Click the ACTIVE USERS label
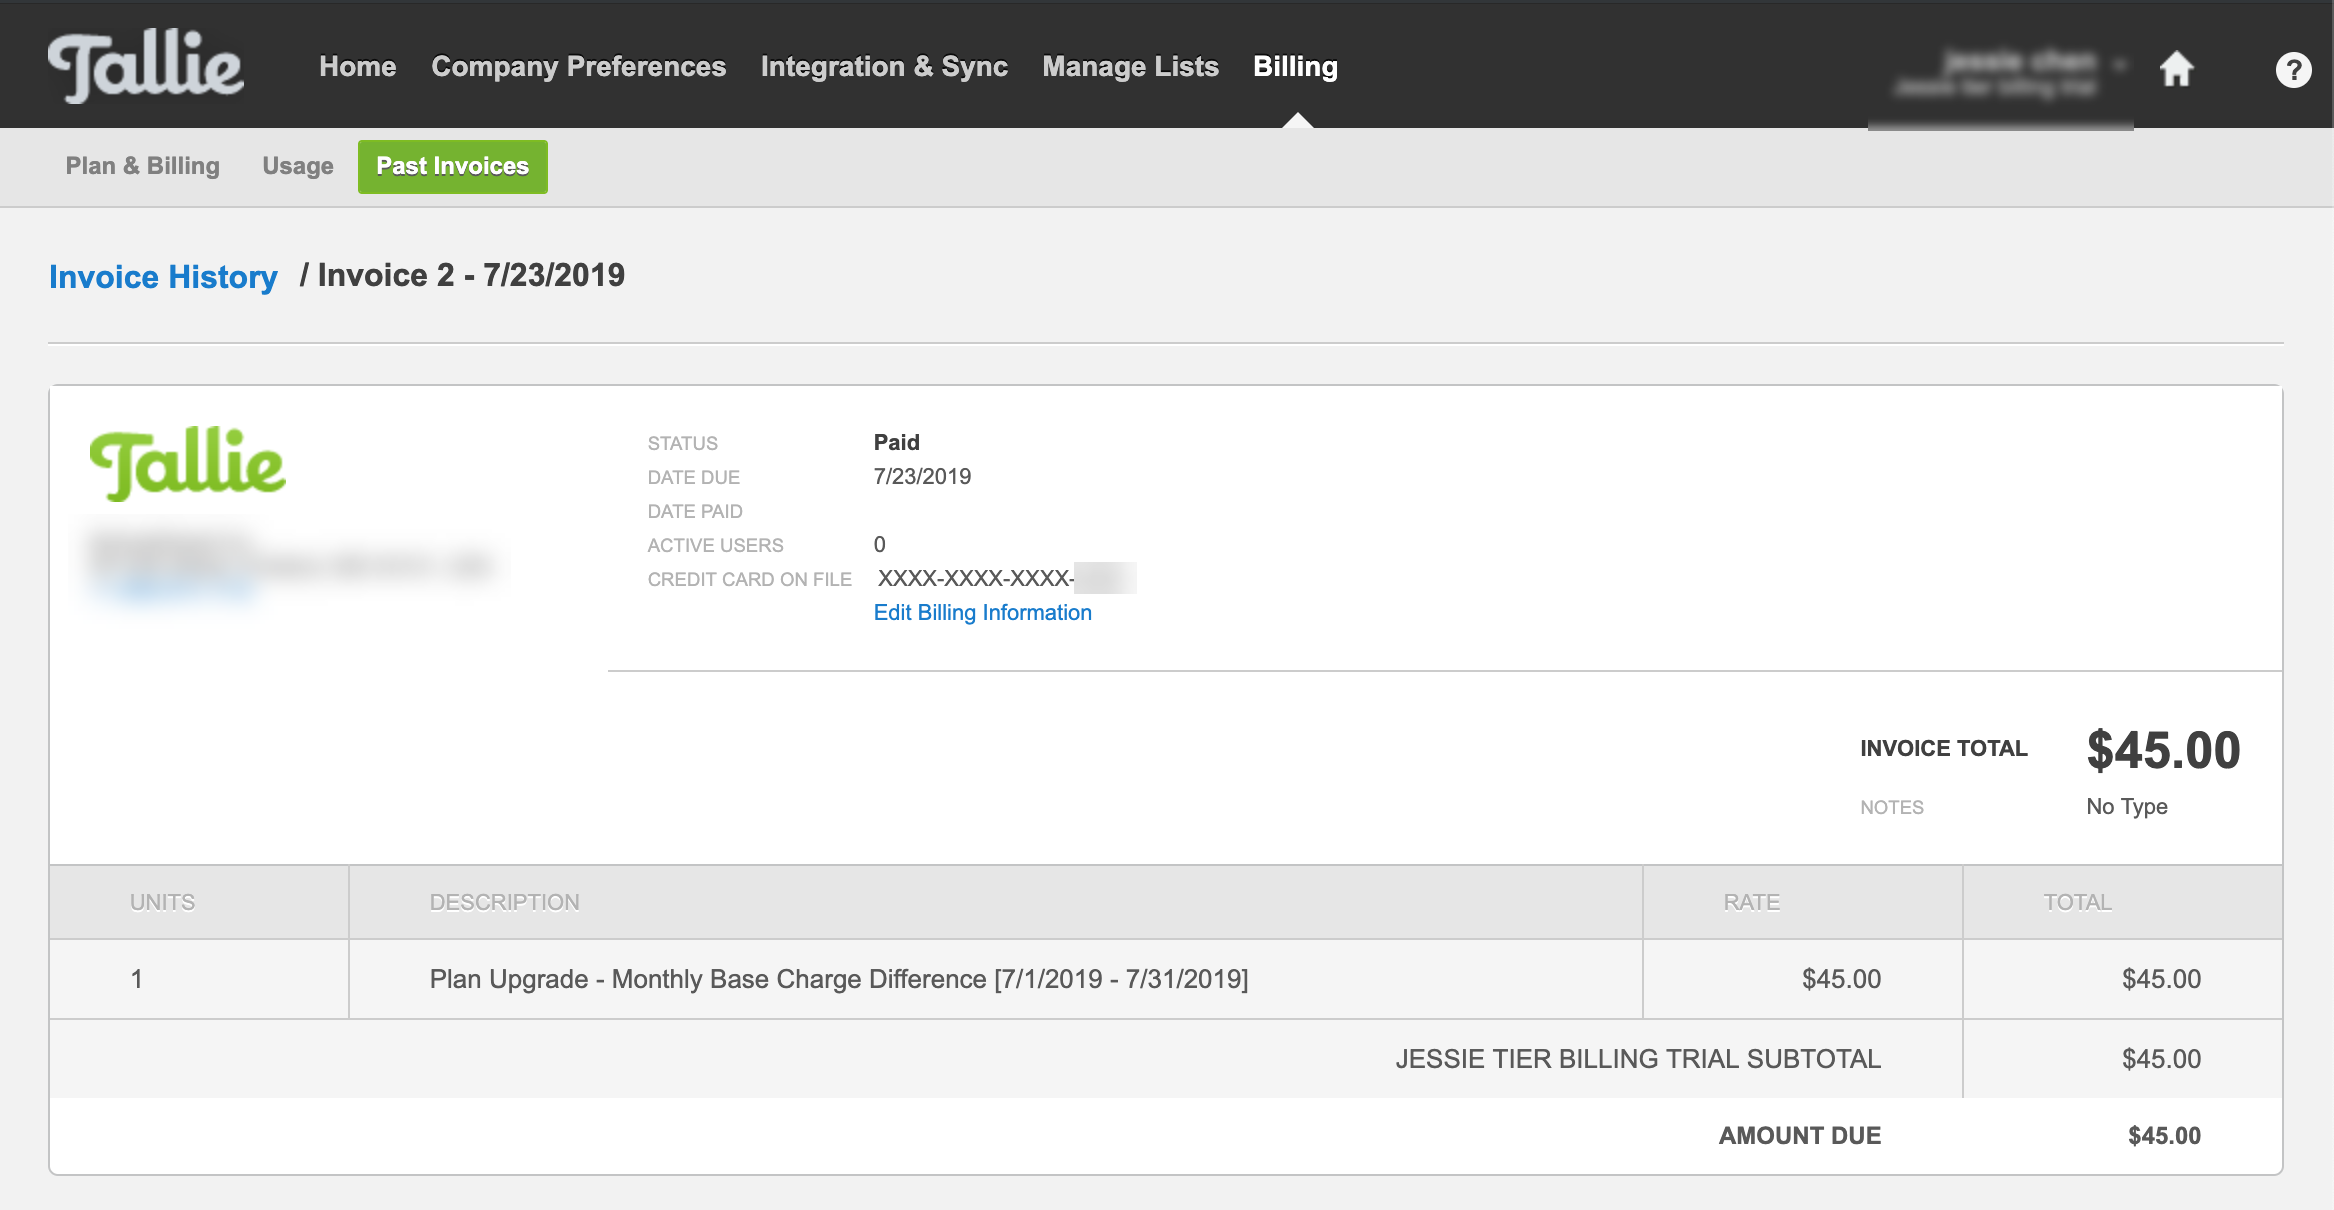The width and height of the screenshot is (2334, 1210). point(715,545)
